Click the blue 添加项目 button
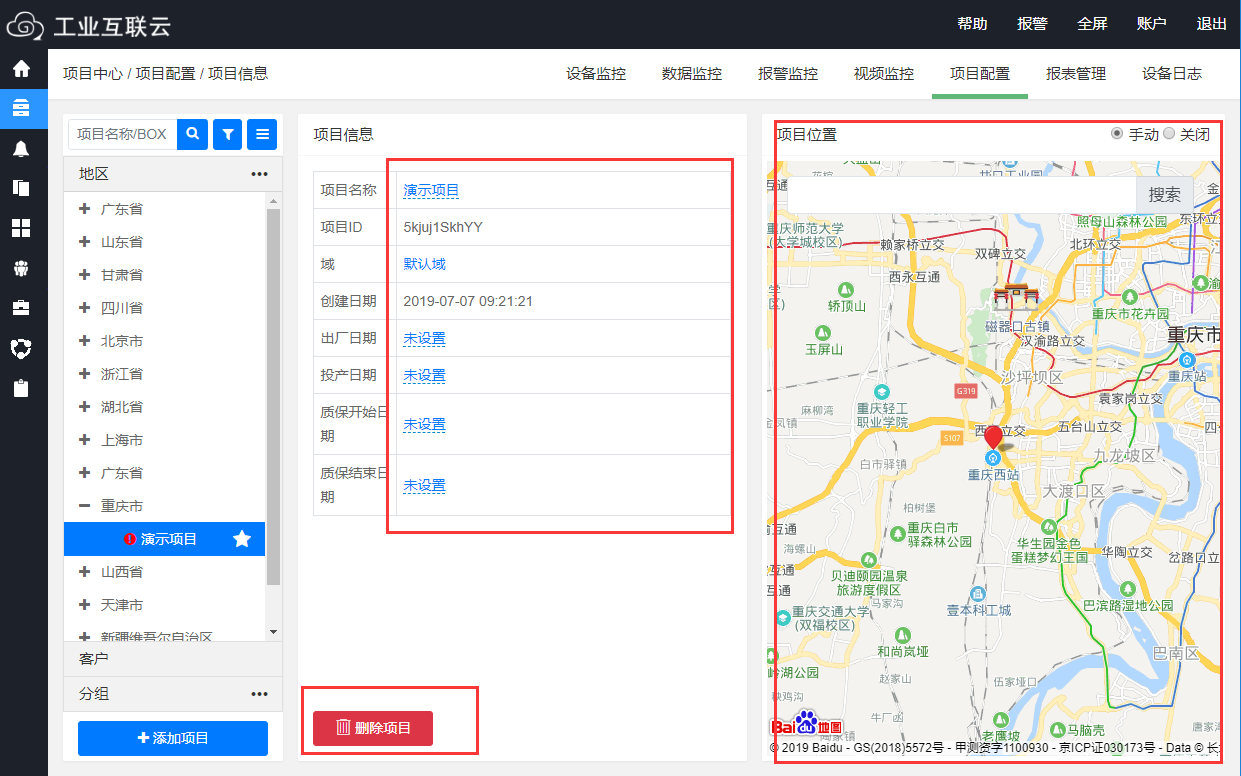 (x=173, y=738)
